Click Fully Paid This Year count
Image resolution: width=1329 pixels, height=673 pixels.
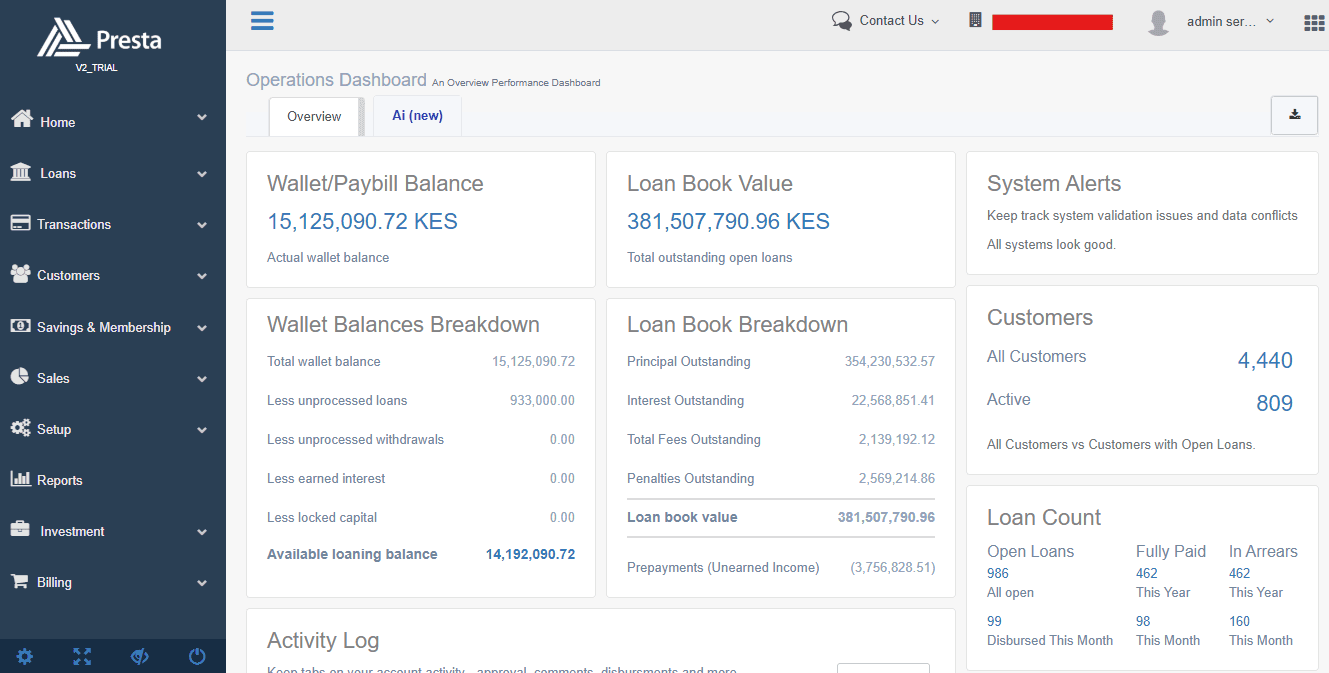pos(1147,573)
